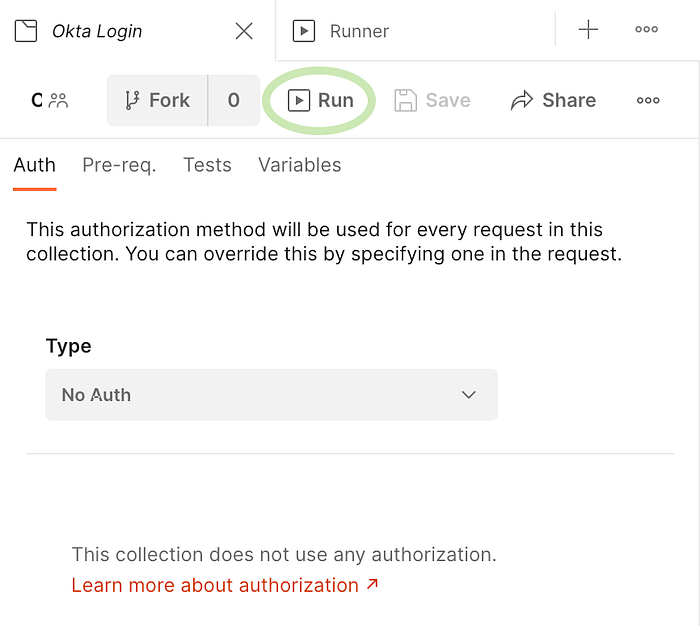Open the Learn more about authorization link
Image resolution: width=700 pixels, height=626 pixels.
click(x=225, y=585)
